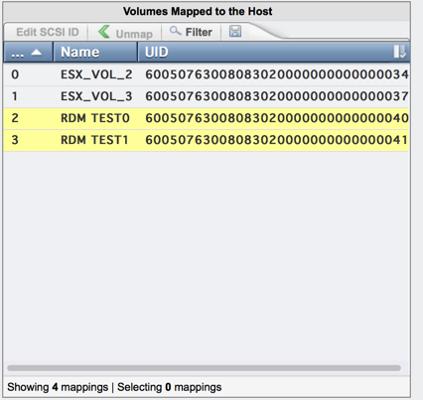Sort by the SCSI ID column header
Viewport: 423px width, 400px height.
click(28, 52)
